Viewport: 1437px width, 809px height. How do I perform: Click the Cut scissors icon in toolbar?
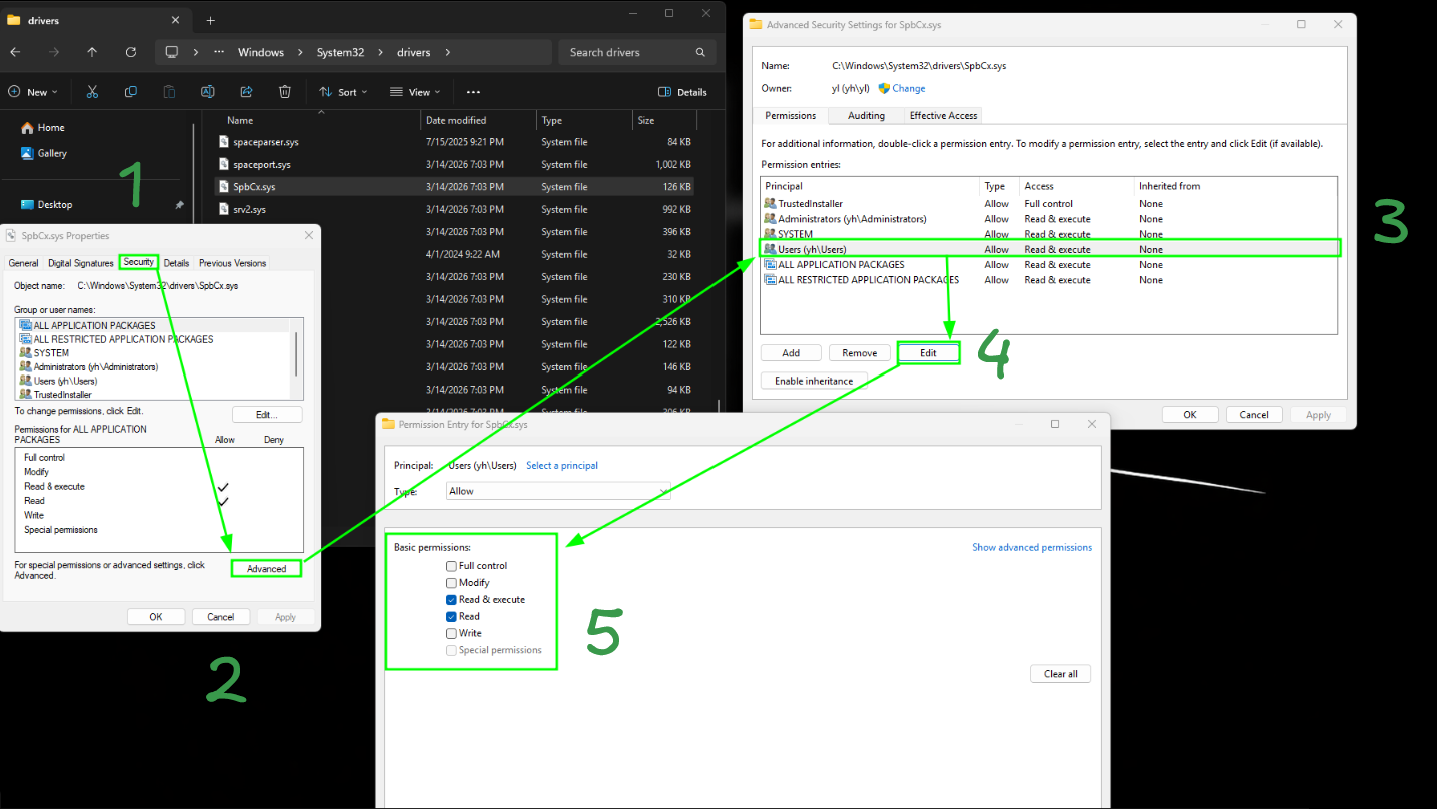92,92
